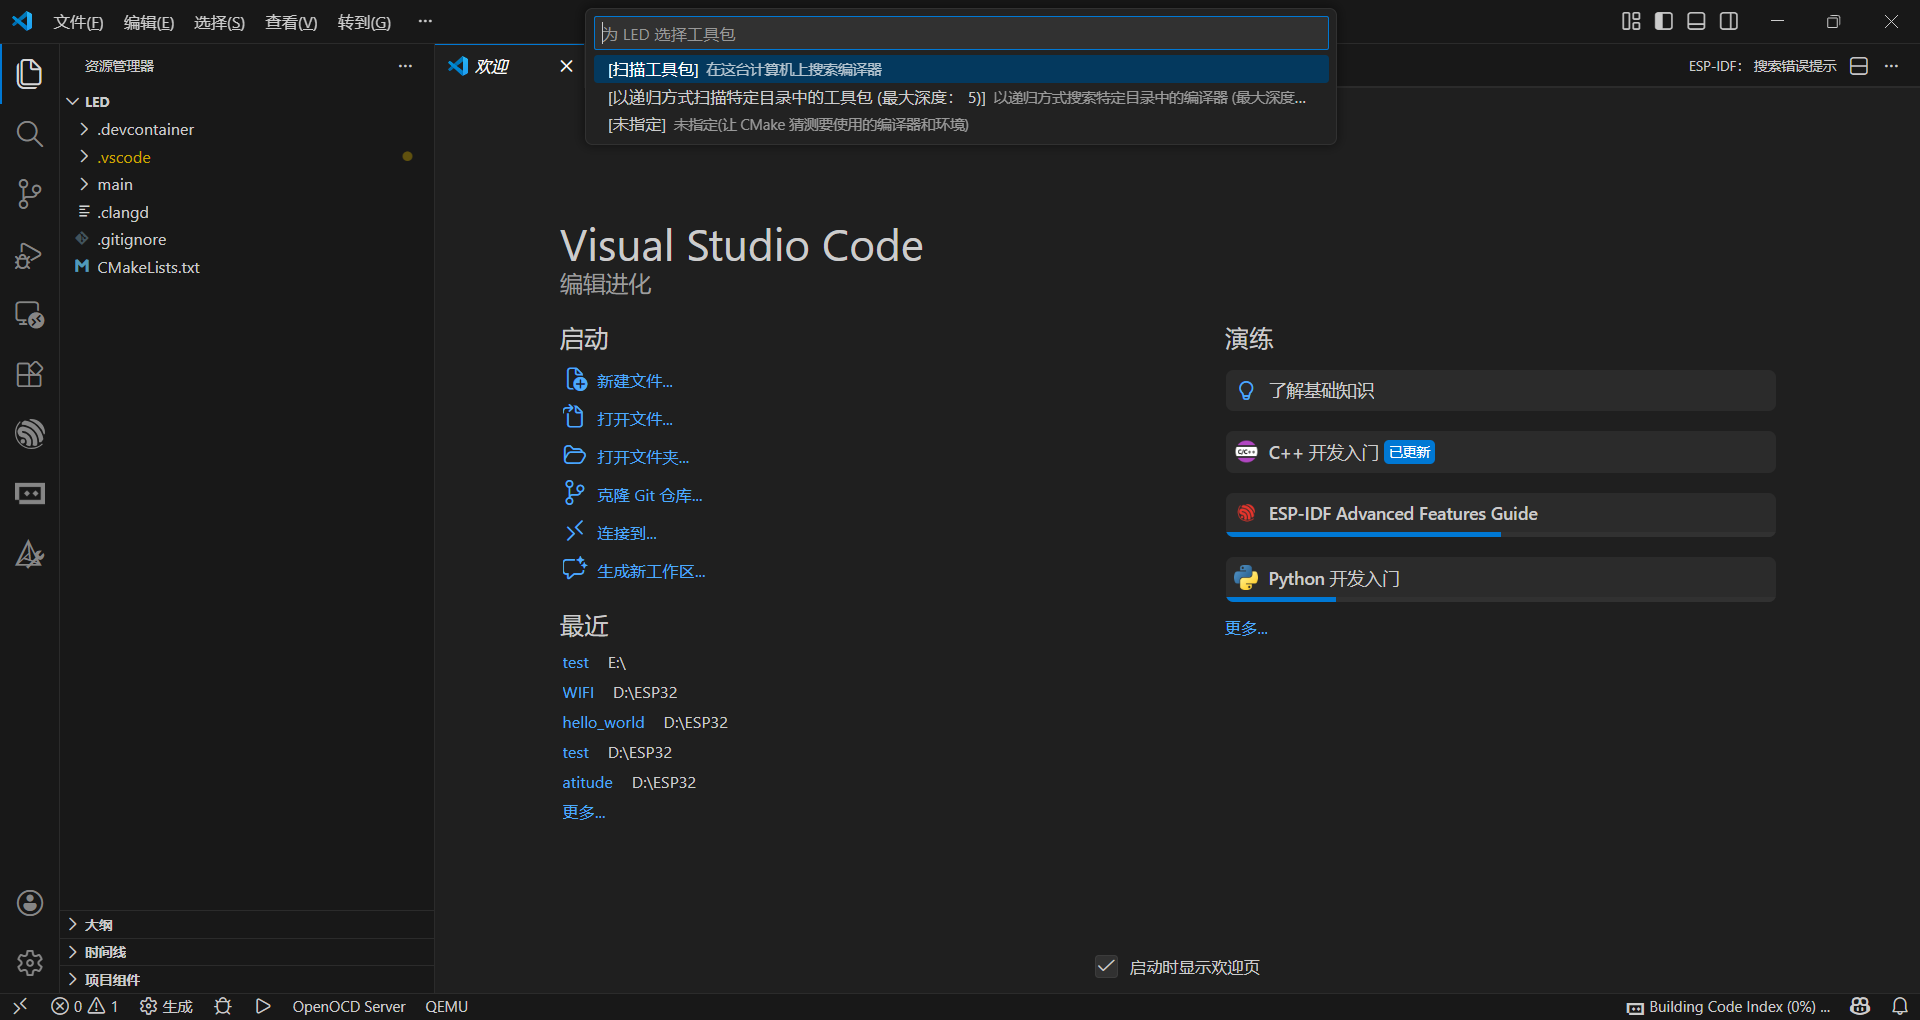This screenshot has height=1020, width=1920.
Task: Open the Explorer view in activity bar
Action: (29, 74)
